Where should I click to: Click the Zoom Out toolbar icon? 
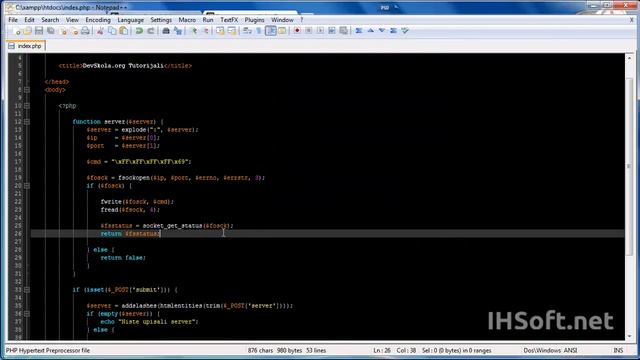pos(205,31)
